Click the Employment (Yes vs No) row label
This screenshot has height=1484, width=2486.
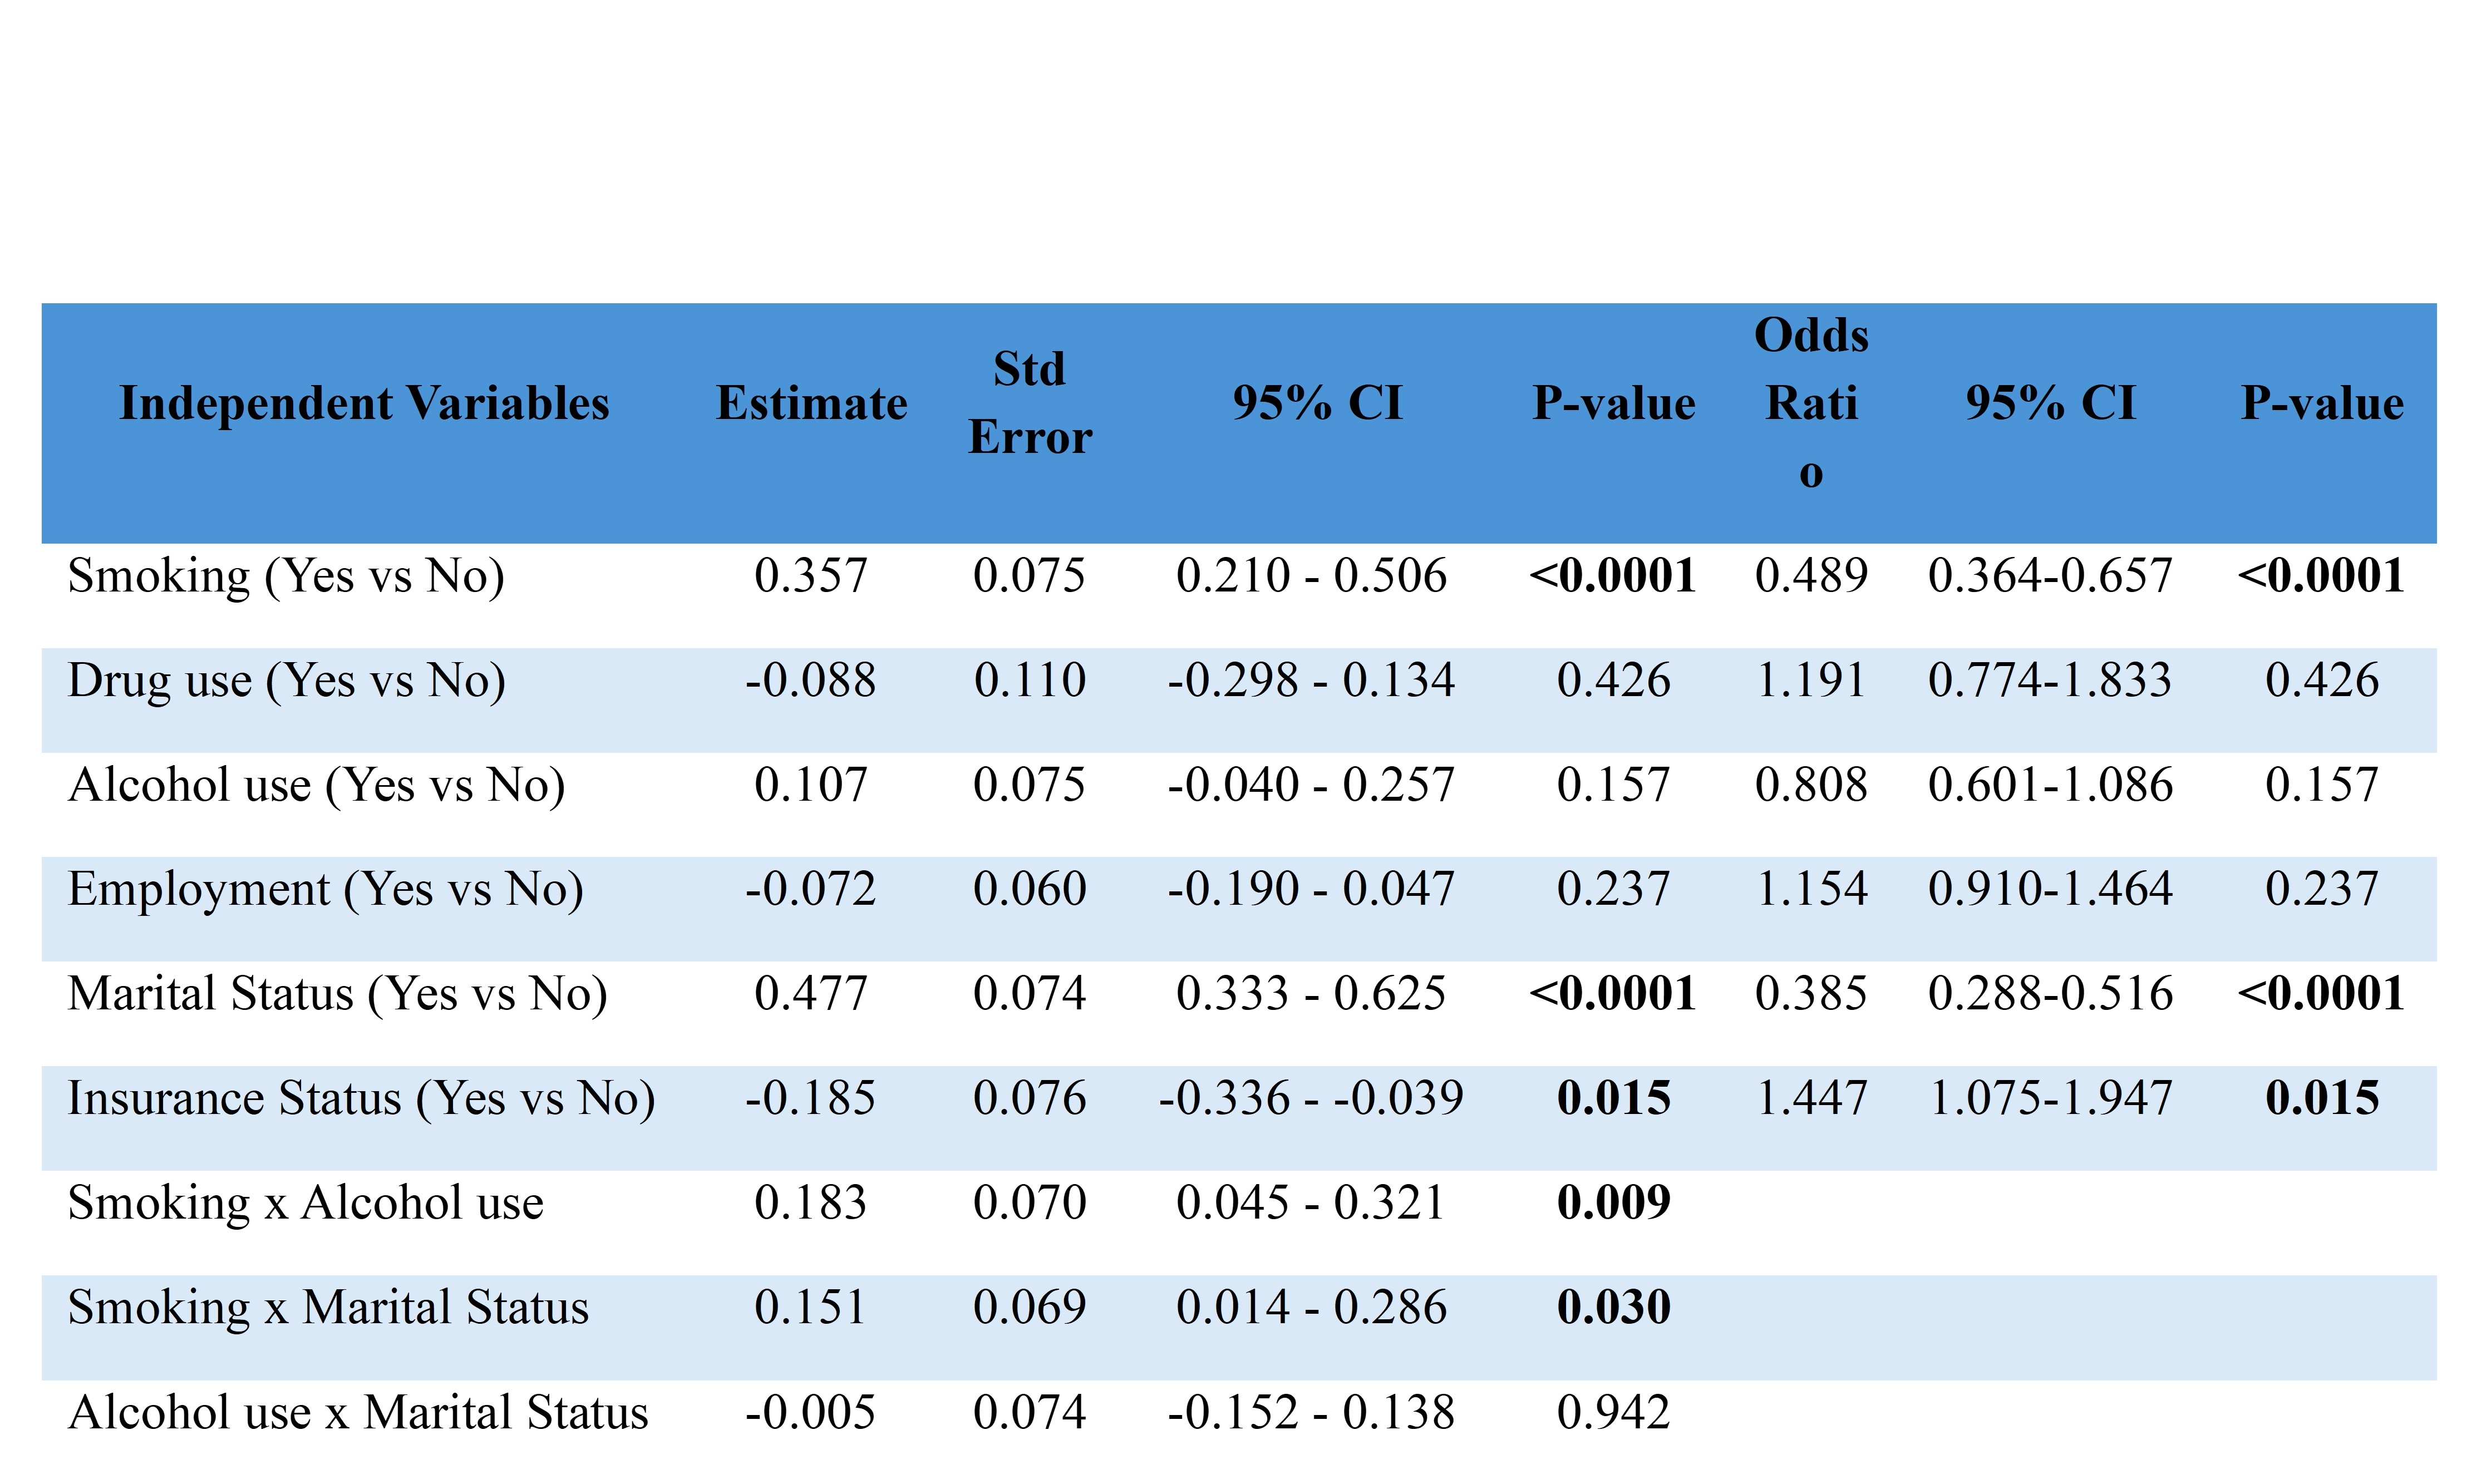point(325,889)
